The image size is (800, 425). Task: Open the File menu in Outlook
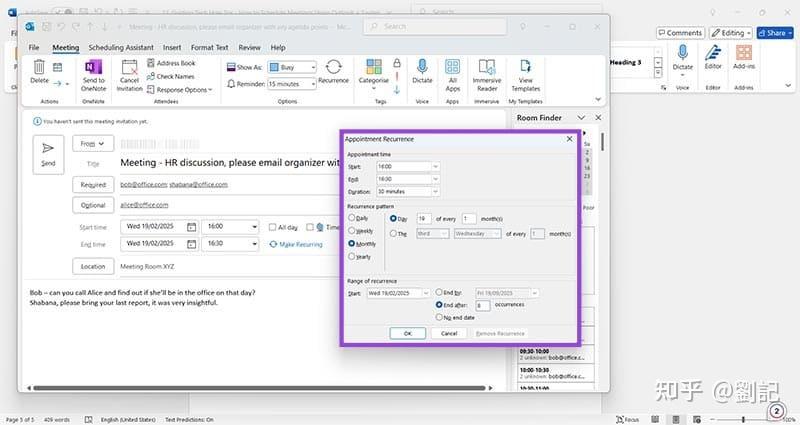point(34,47)
